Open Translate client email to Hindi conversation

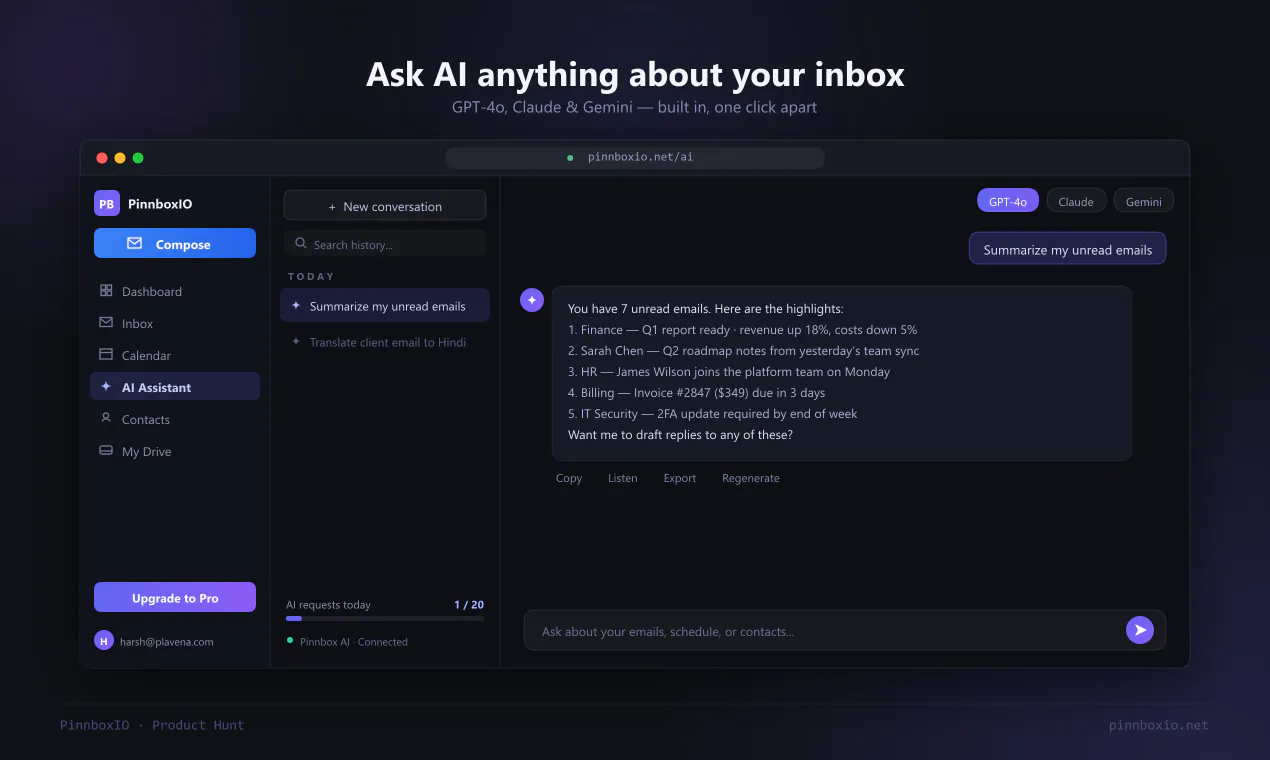pyautogui.click(x=385, y=342)
